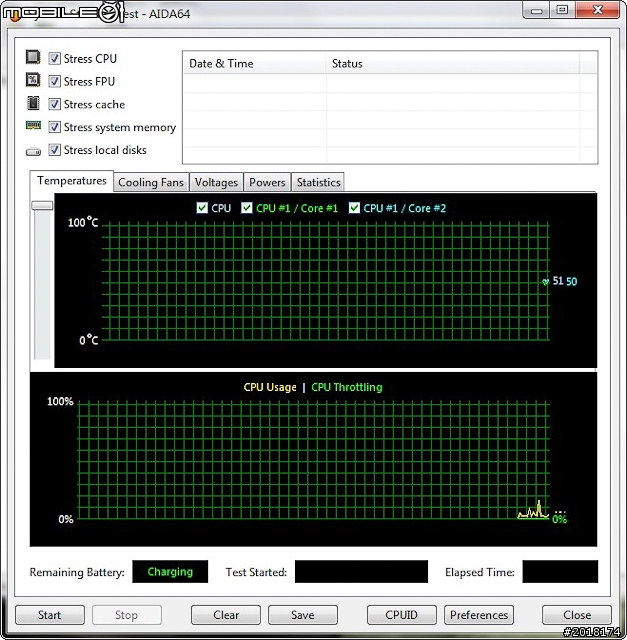Uncheck the Stress CPU checkbox
This screenshot has height=640, width=627.
point(54,59)
